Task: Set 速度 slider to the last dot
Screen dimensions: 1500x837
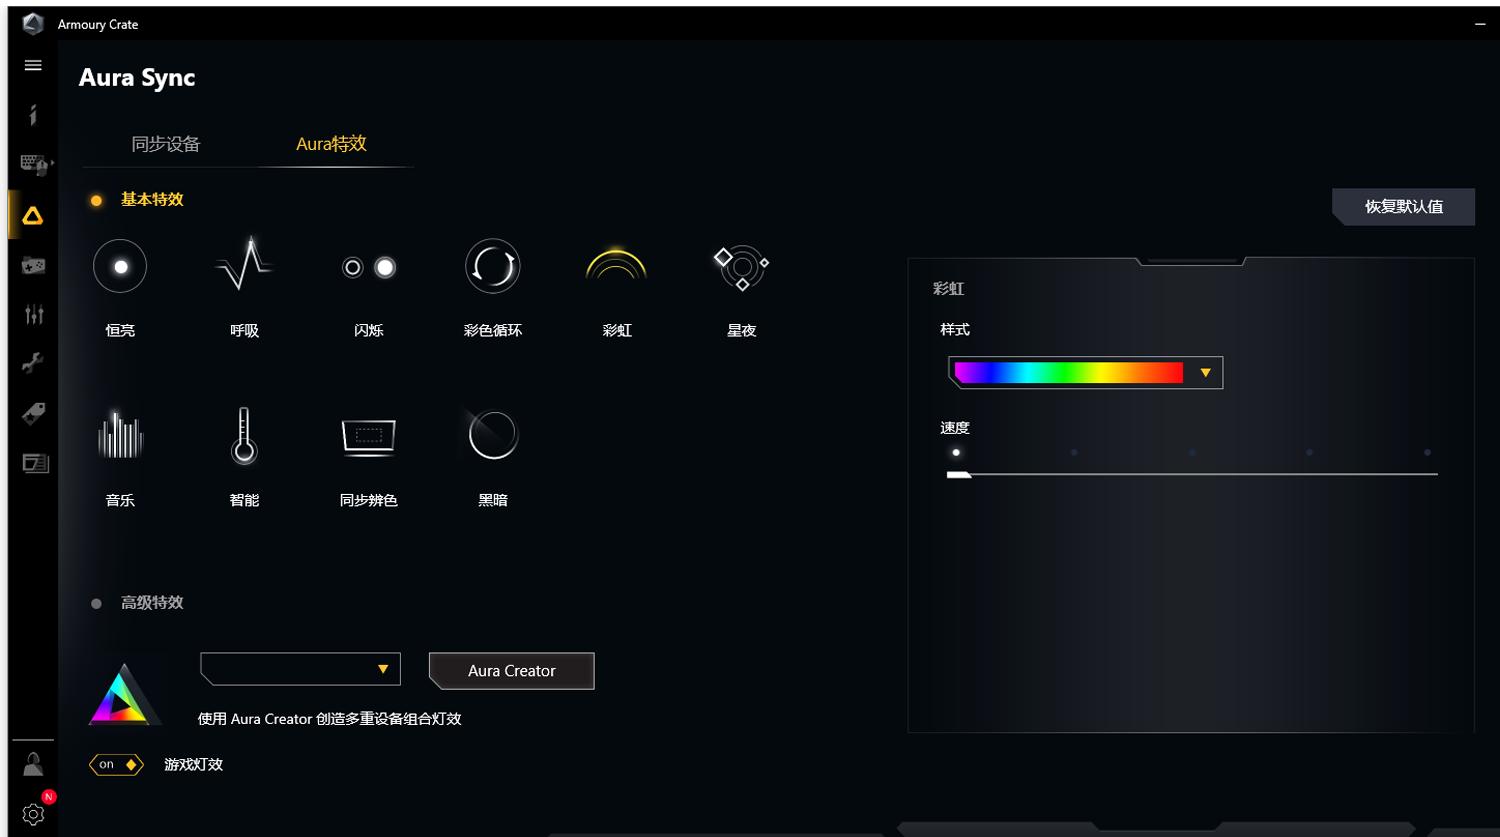Action: [1427, 453]
